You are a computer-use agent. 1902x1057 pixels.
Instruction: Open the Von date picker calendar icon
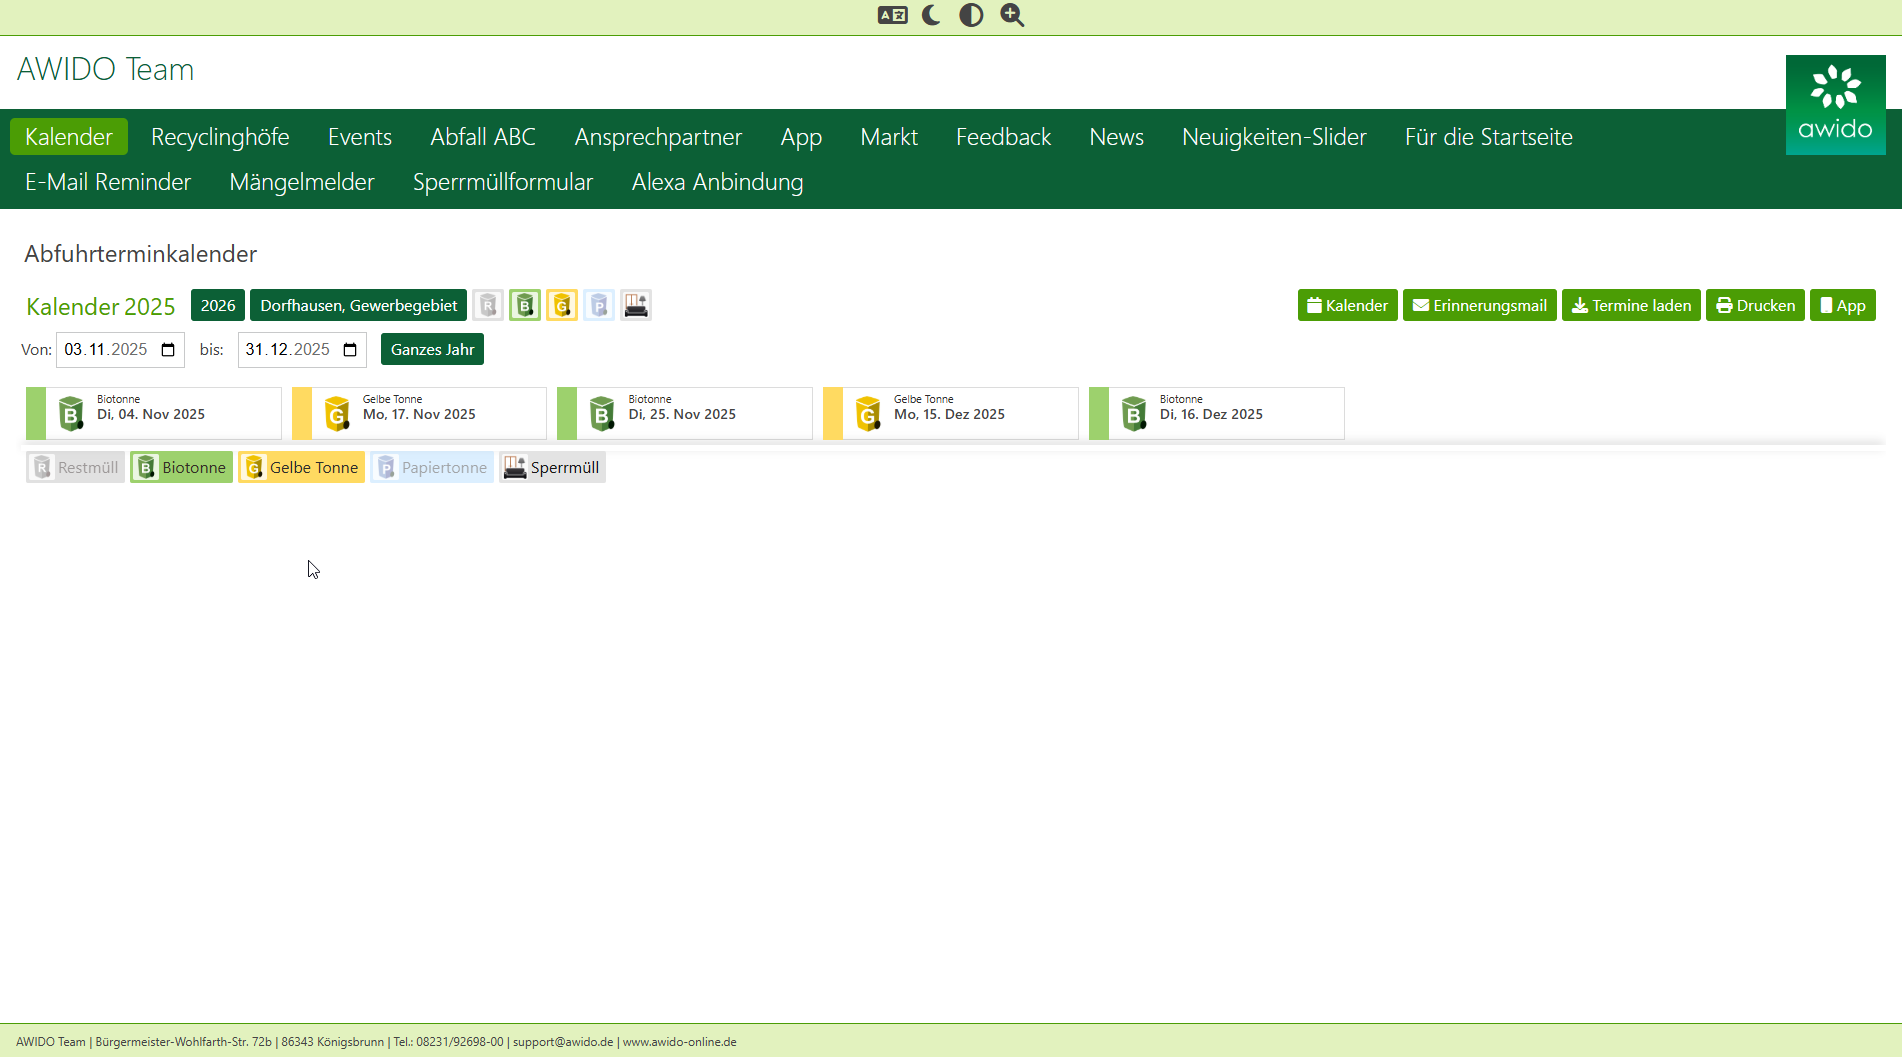coord(168,349)
